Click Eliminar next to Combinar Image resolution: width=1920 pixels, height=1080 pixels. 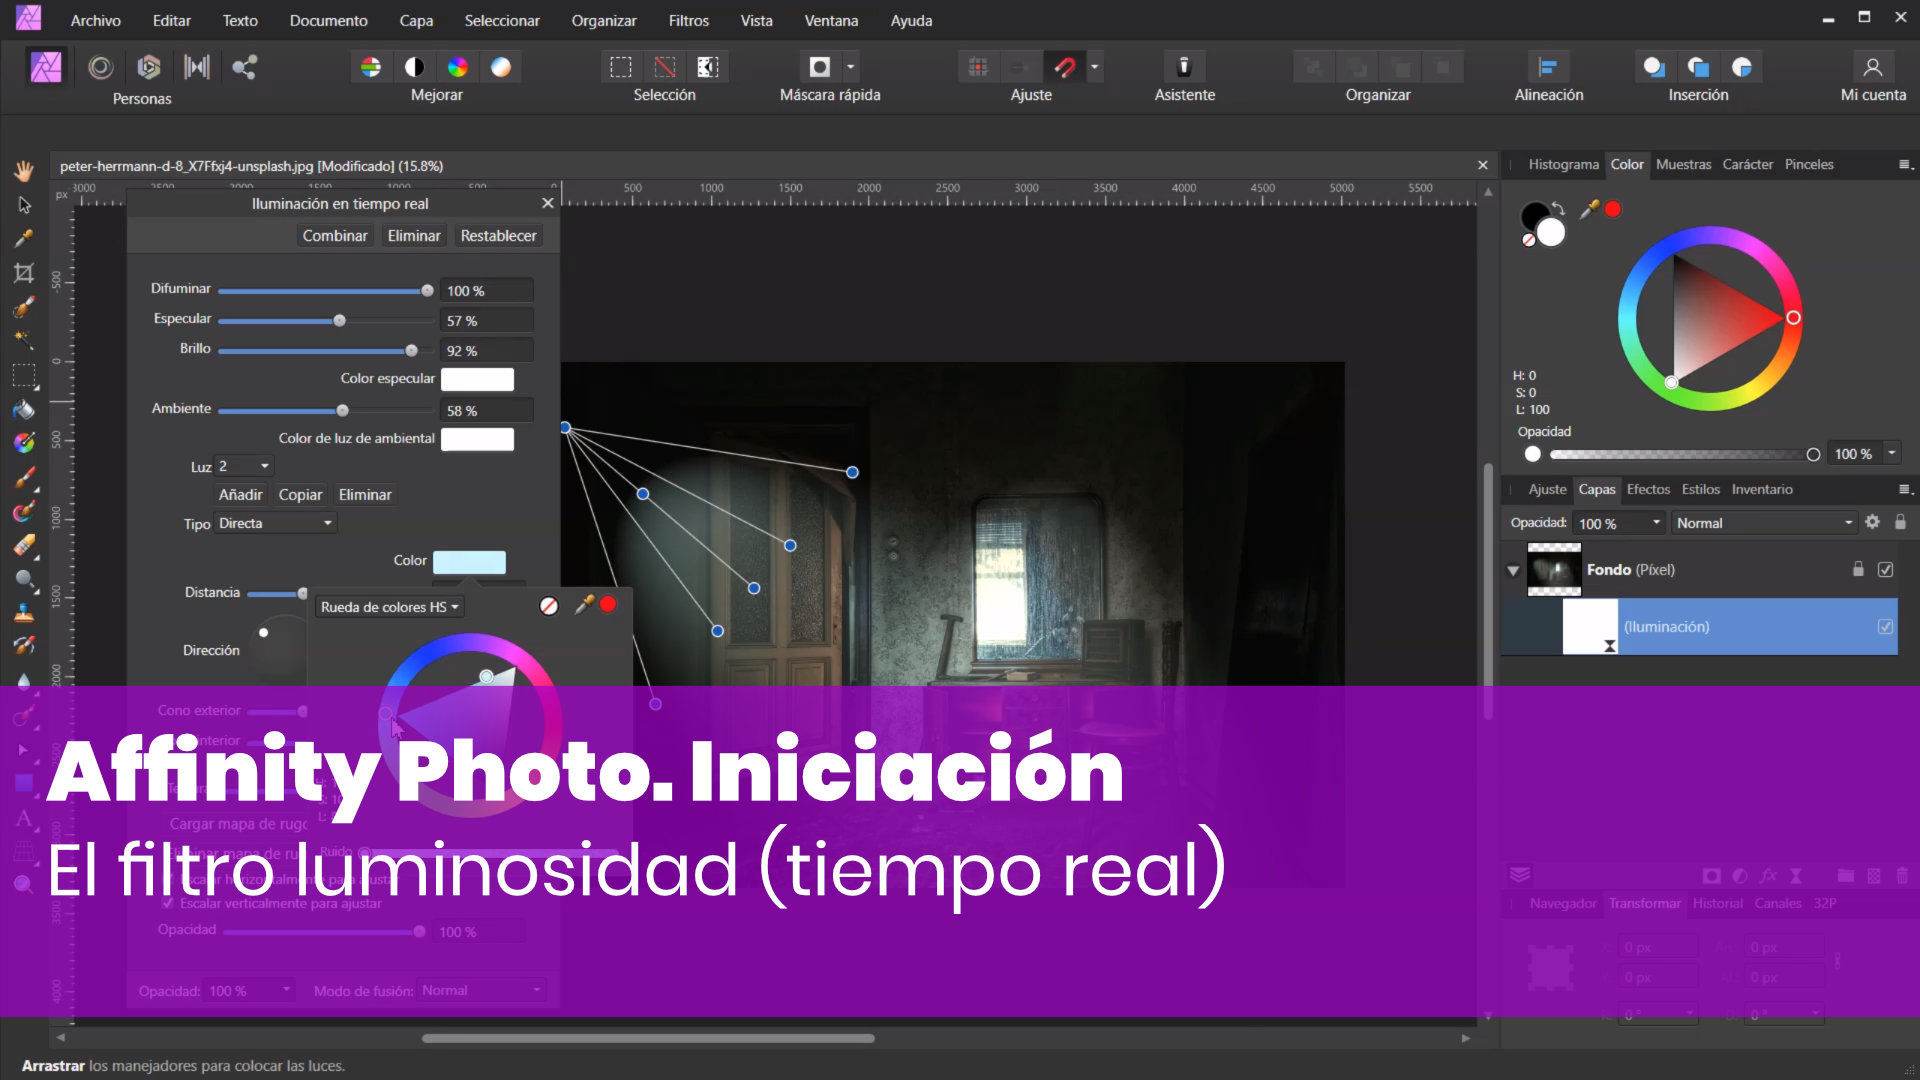[414, 235]
